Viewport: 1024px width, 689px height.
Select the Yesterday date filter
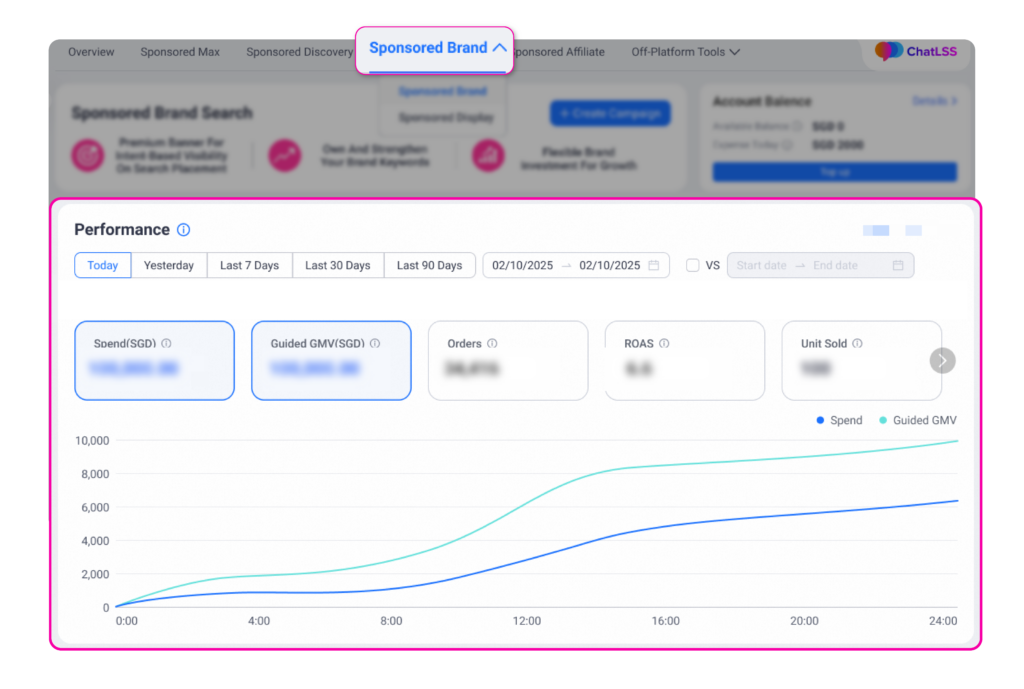(169, 266)
